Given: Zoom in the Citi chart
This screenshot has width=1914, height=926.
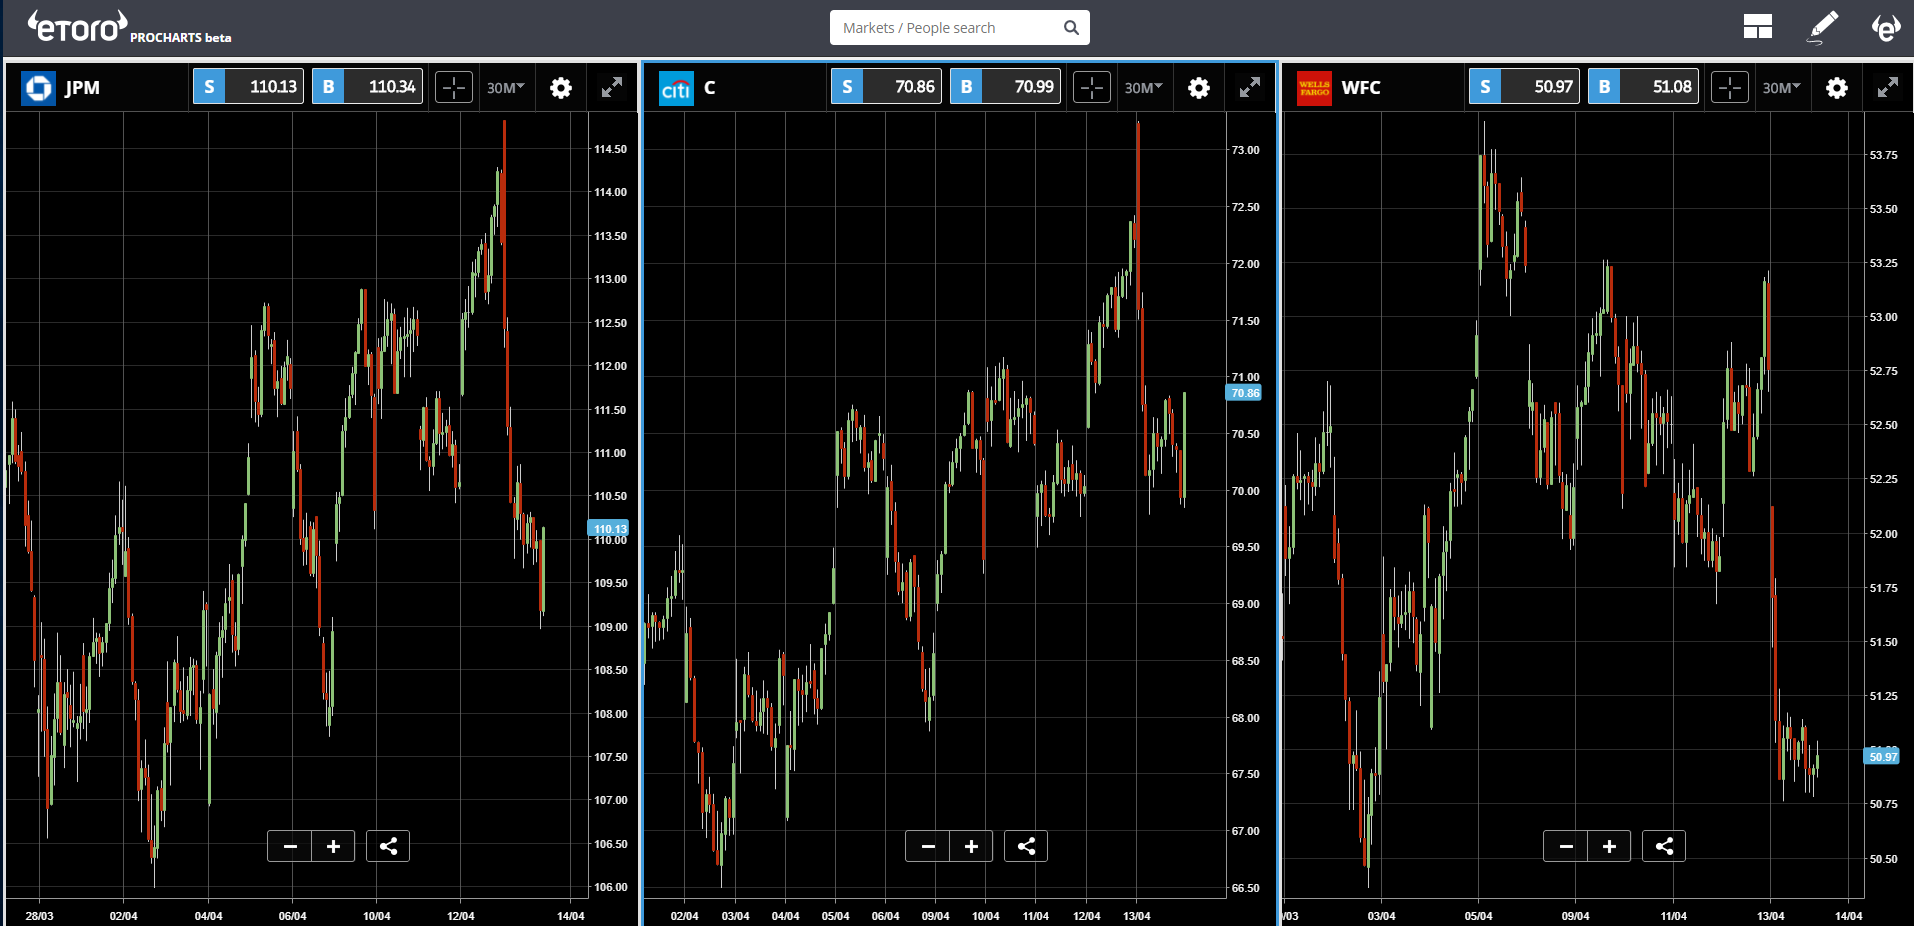Looking at the screenshot, I should [971, 846].
